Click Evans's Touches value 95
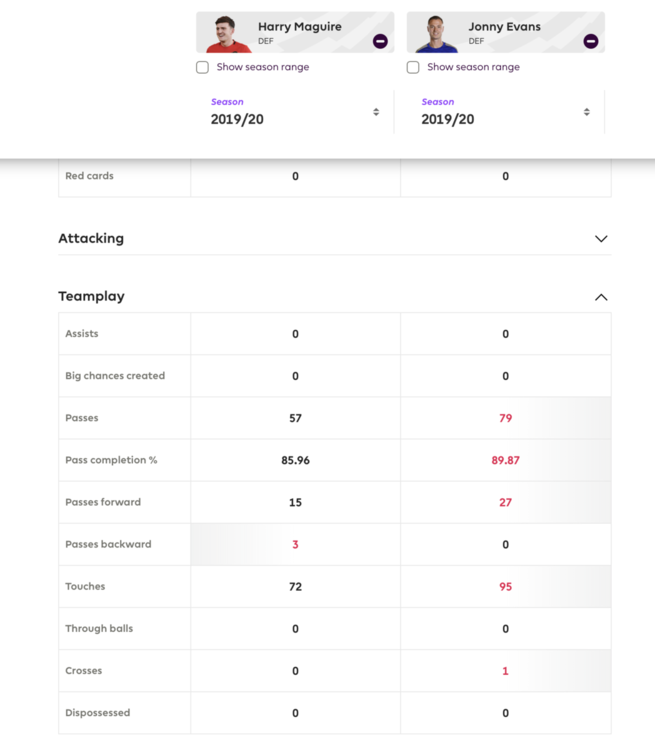Viewport: 655px width, 750px height. [x=506, y=586]
